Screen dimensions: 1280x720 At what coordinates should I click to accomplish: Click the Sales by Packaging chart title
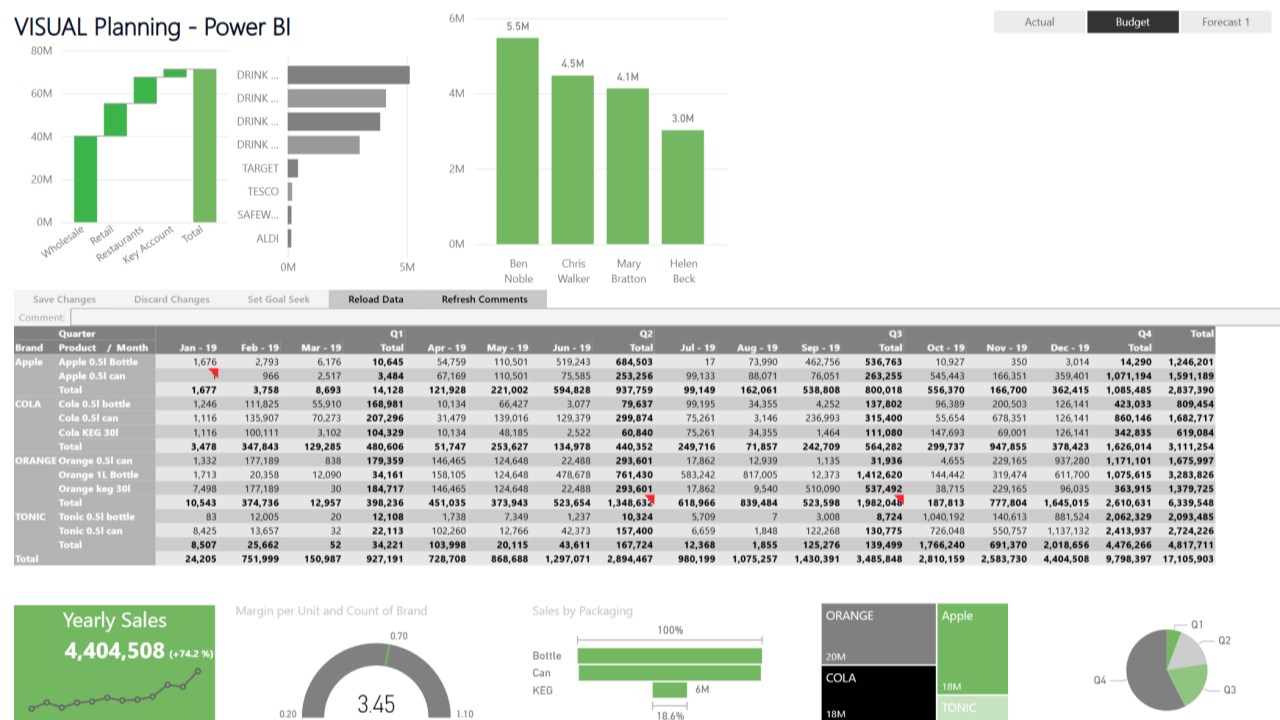click(x=582, y=610)
